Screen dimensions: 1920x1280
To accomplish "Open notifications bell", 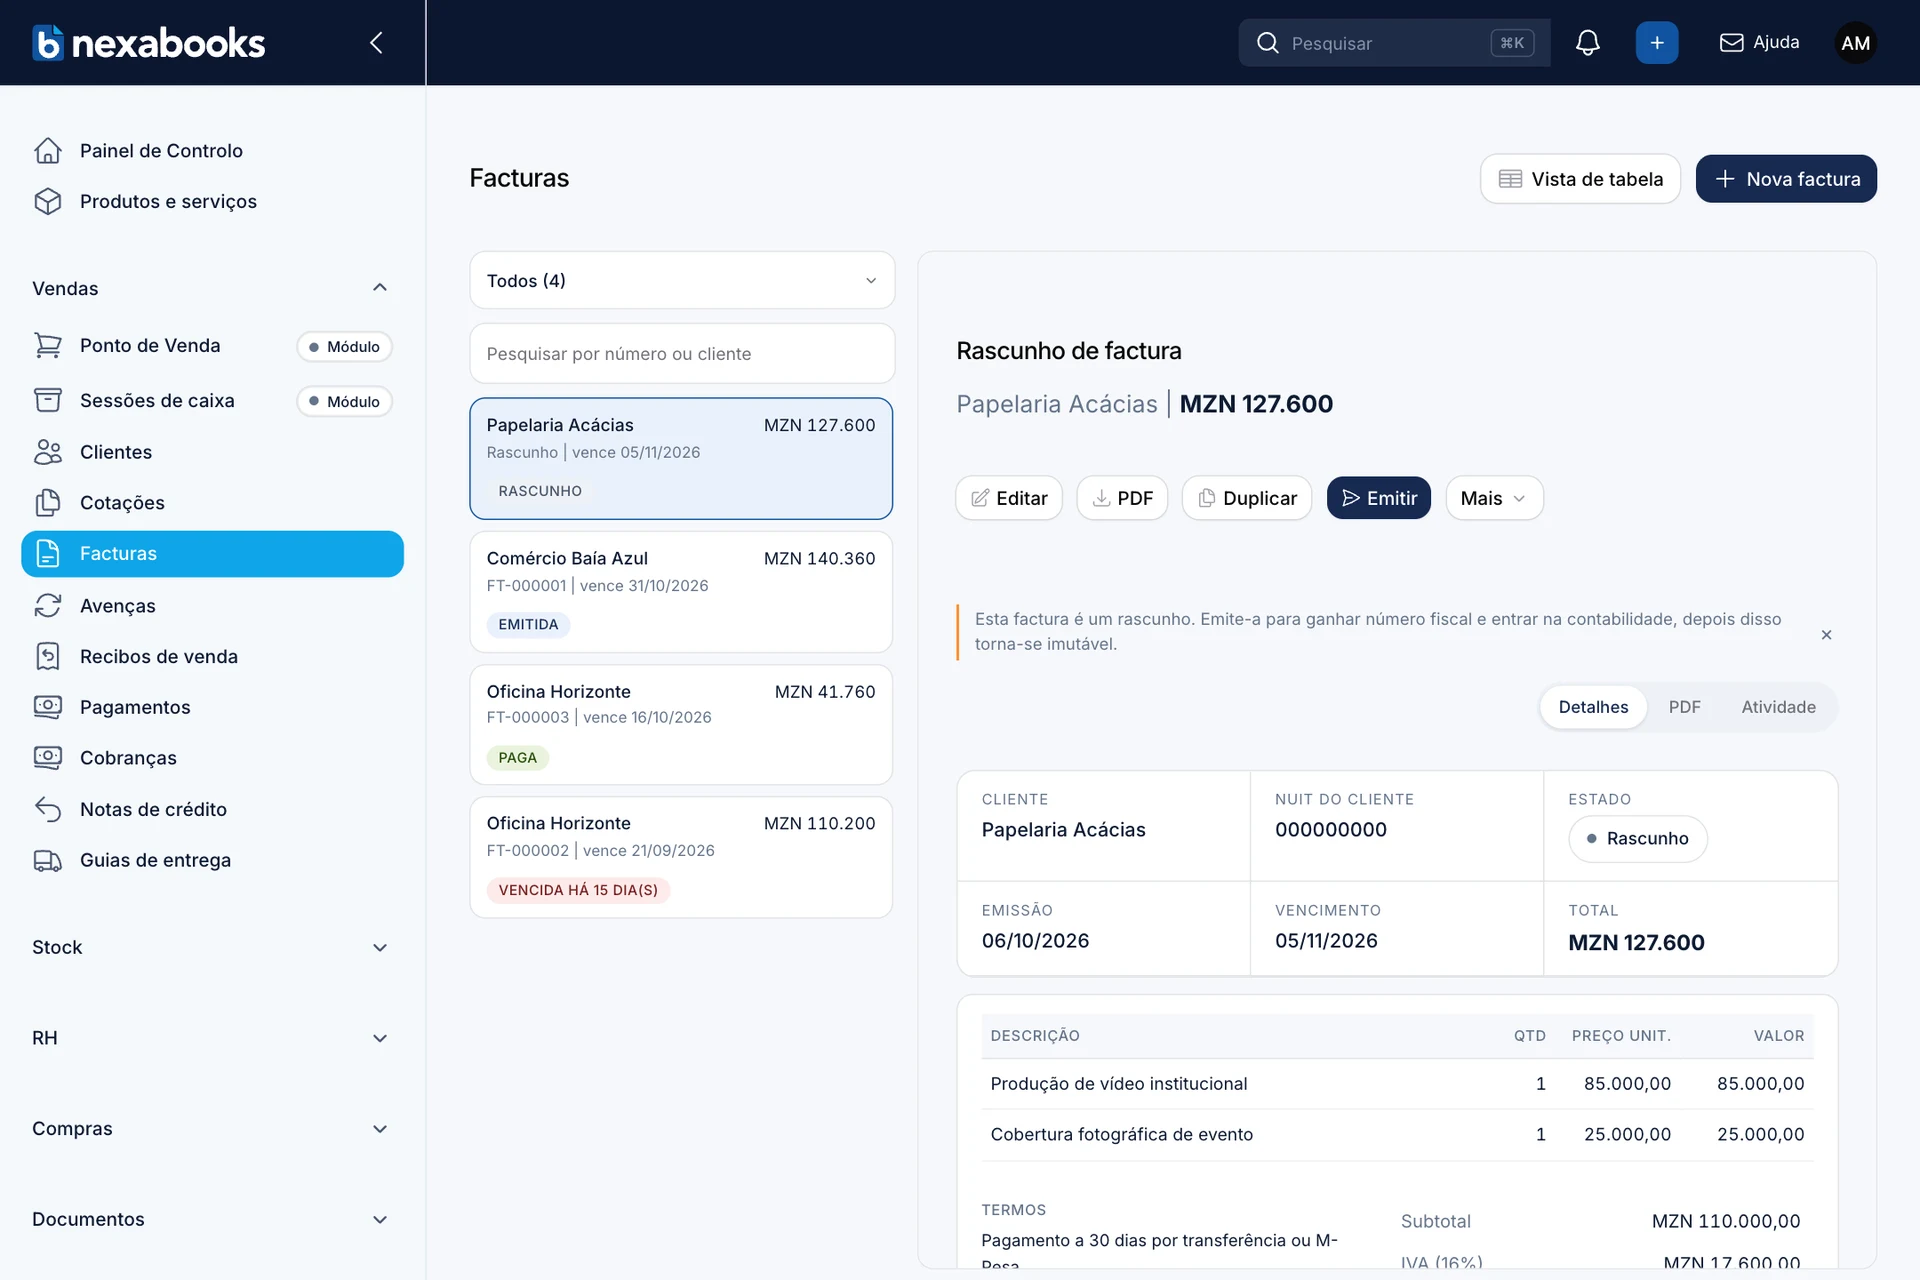I will (x=1587, y=43).
